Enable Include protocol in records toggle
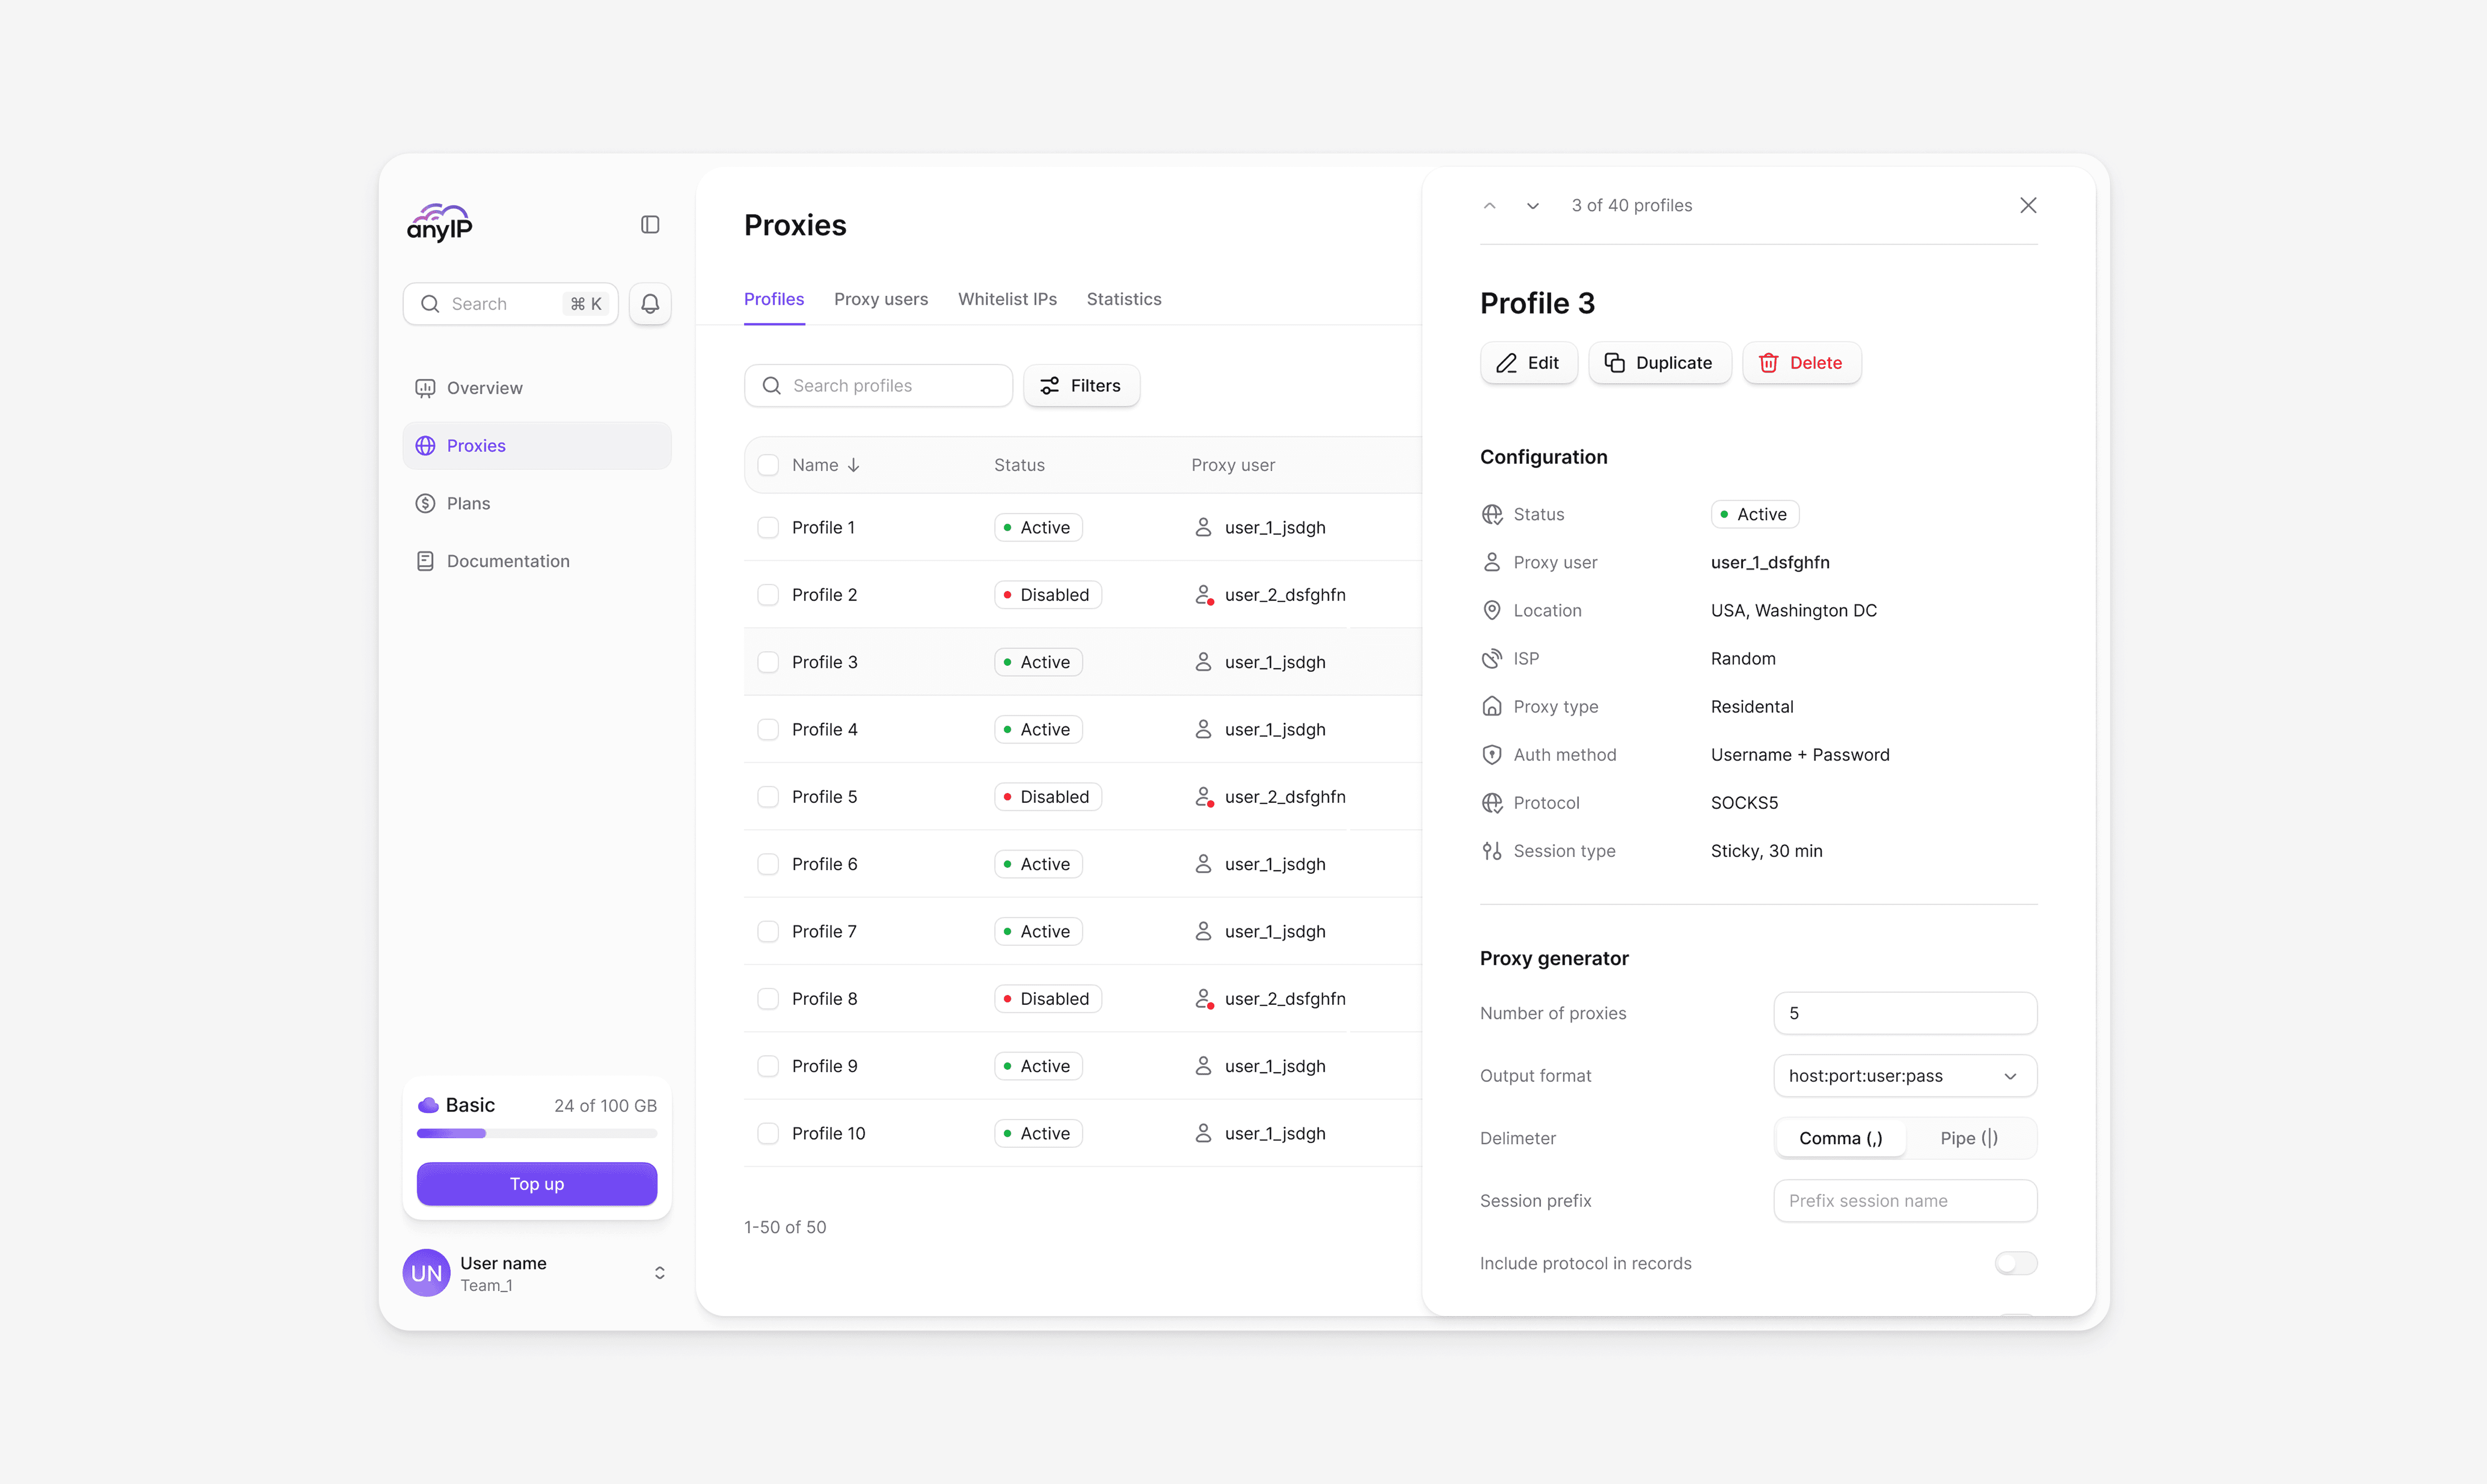The height and width of the screenshot is (1484, 2487). click(x=2015, y=1263)
